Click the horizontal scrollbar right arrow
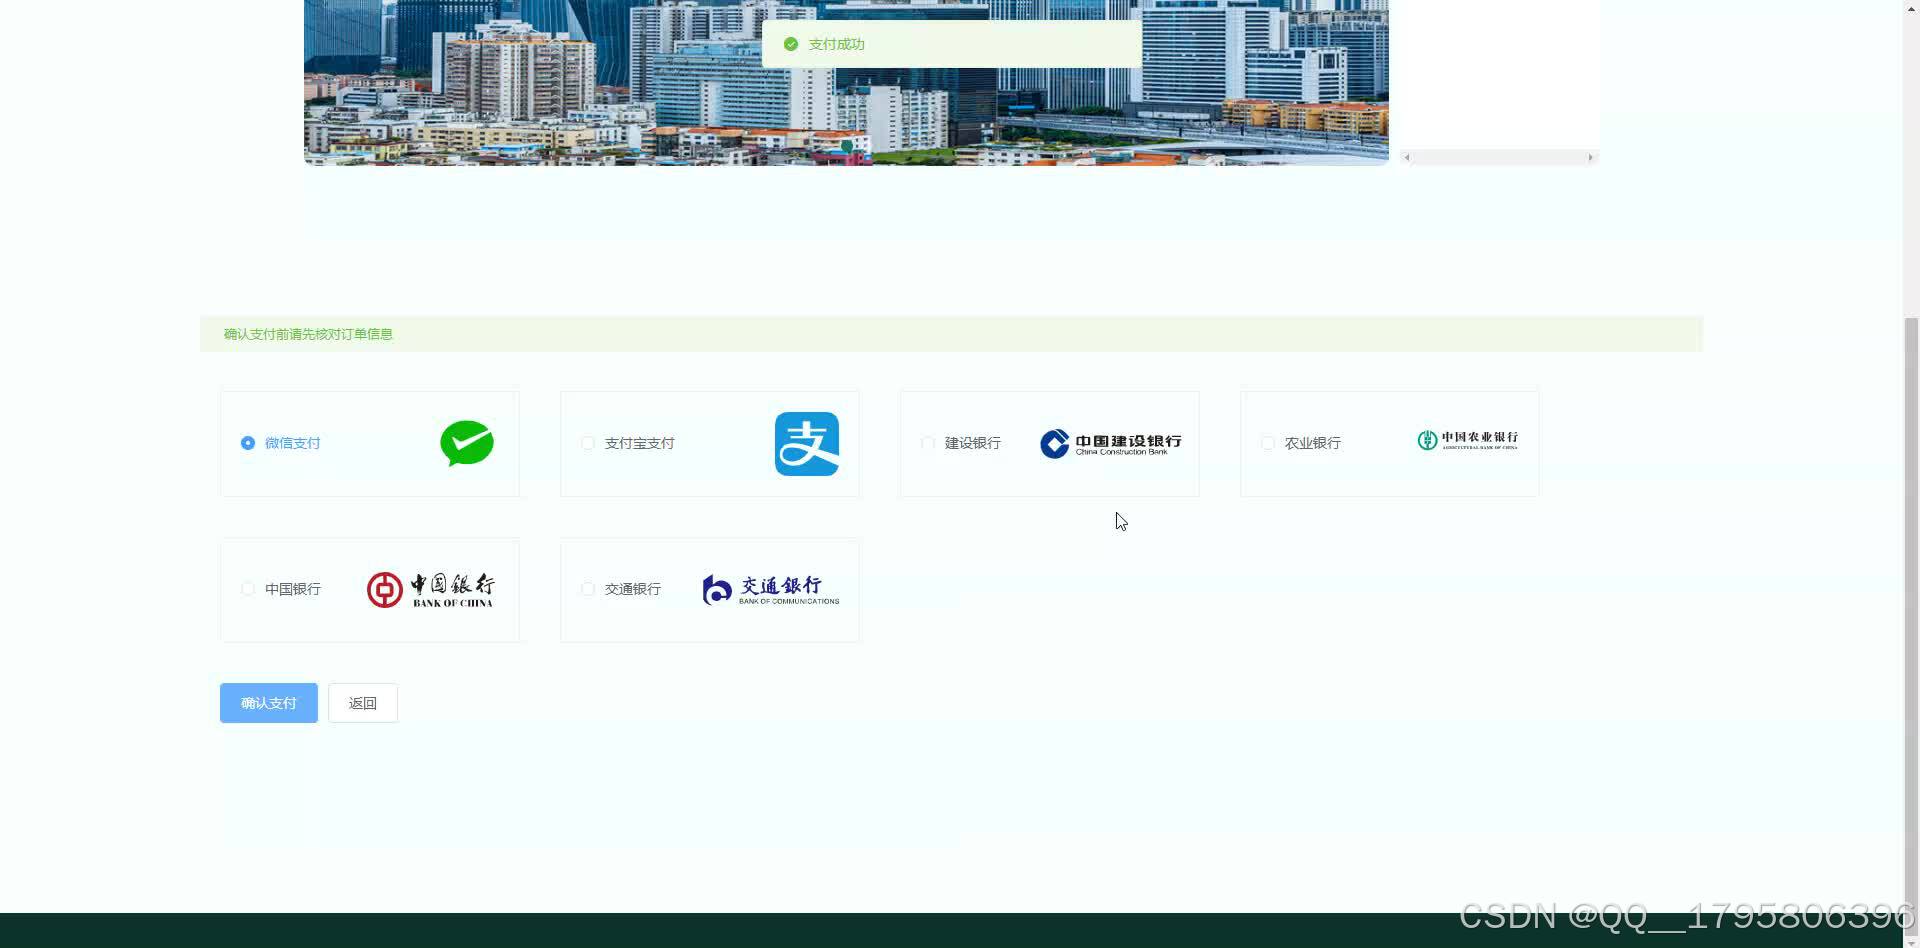 [1590, 157]
